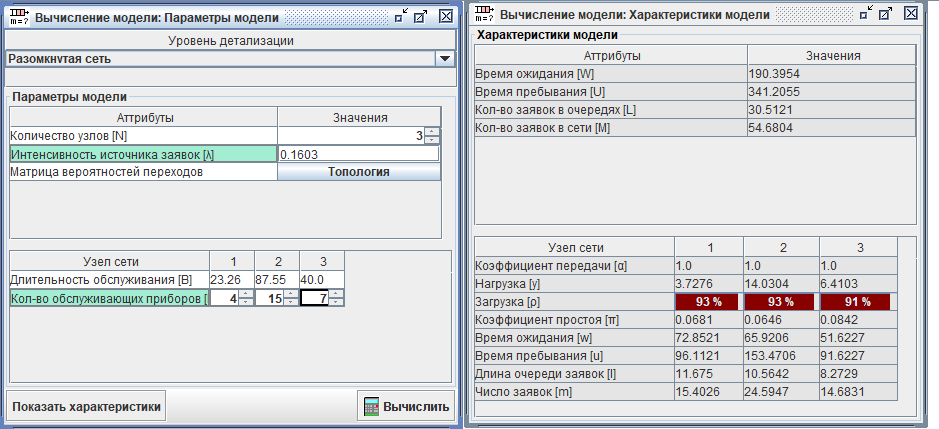Click Загрузка [ρ] row label
The height and width of the screenshot is (429, 939).
(x=574, y=302)
